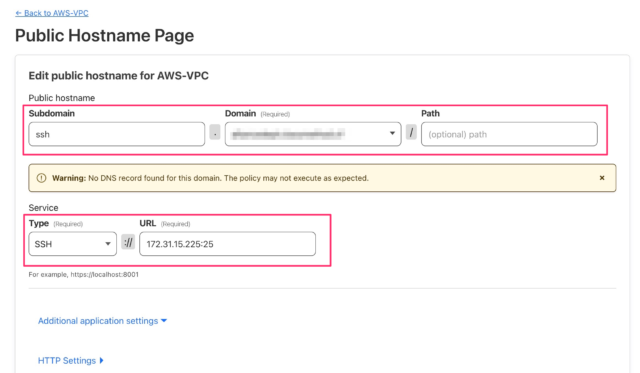Click the slash separator before Path
Image resolution: width=640 pixels, height=373 pixels.
[411, 132]
